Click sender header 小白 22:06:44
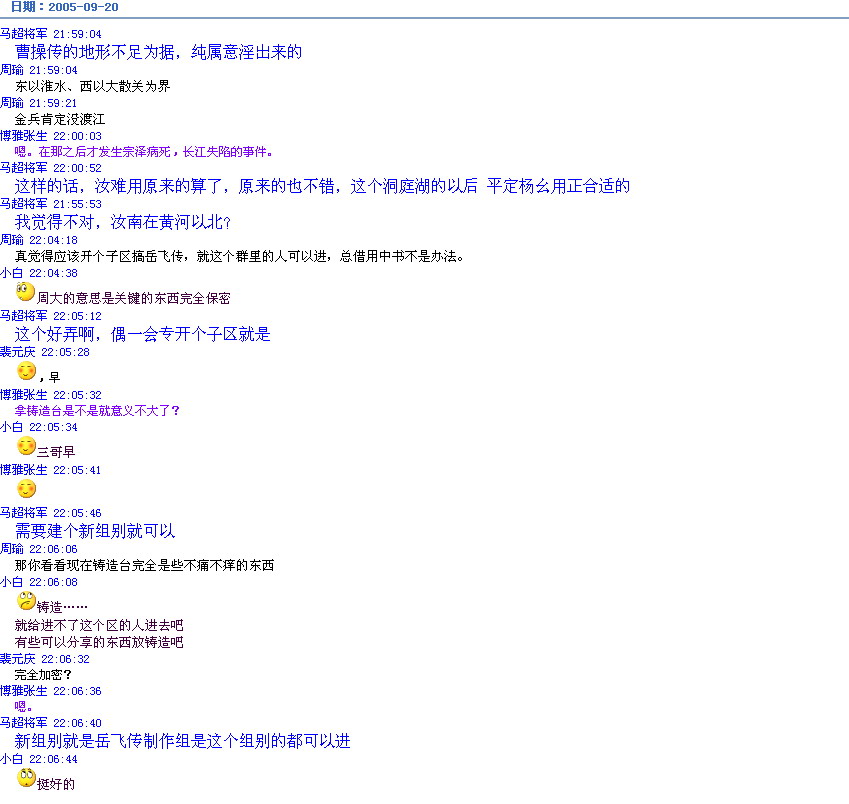This screenshot has width=849, height=804. (x=39, y=760)
